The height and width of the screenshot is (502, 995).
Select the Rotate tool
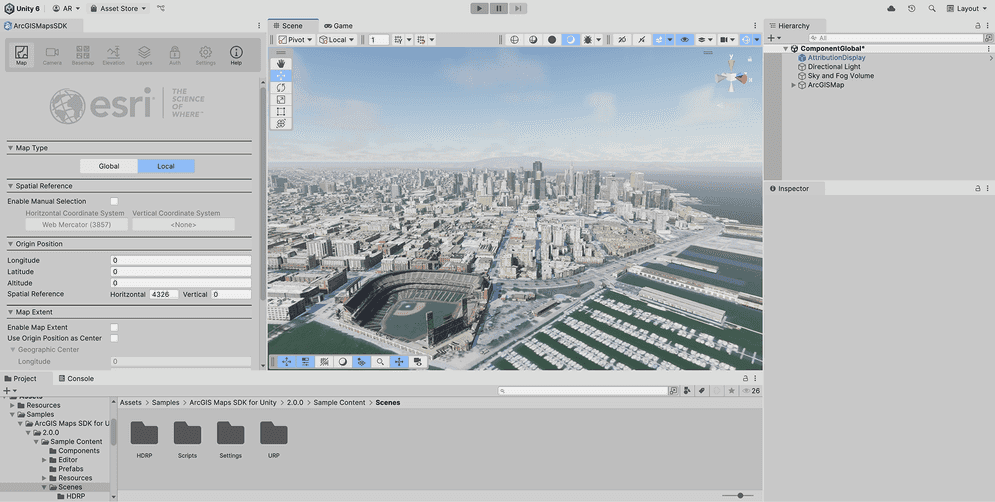tap(281, 88)
